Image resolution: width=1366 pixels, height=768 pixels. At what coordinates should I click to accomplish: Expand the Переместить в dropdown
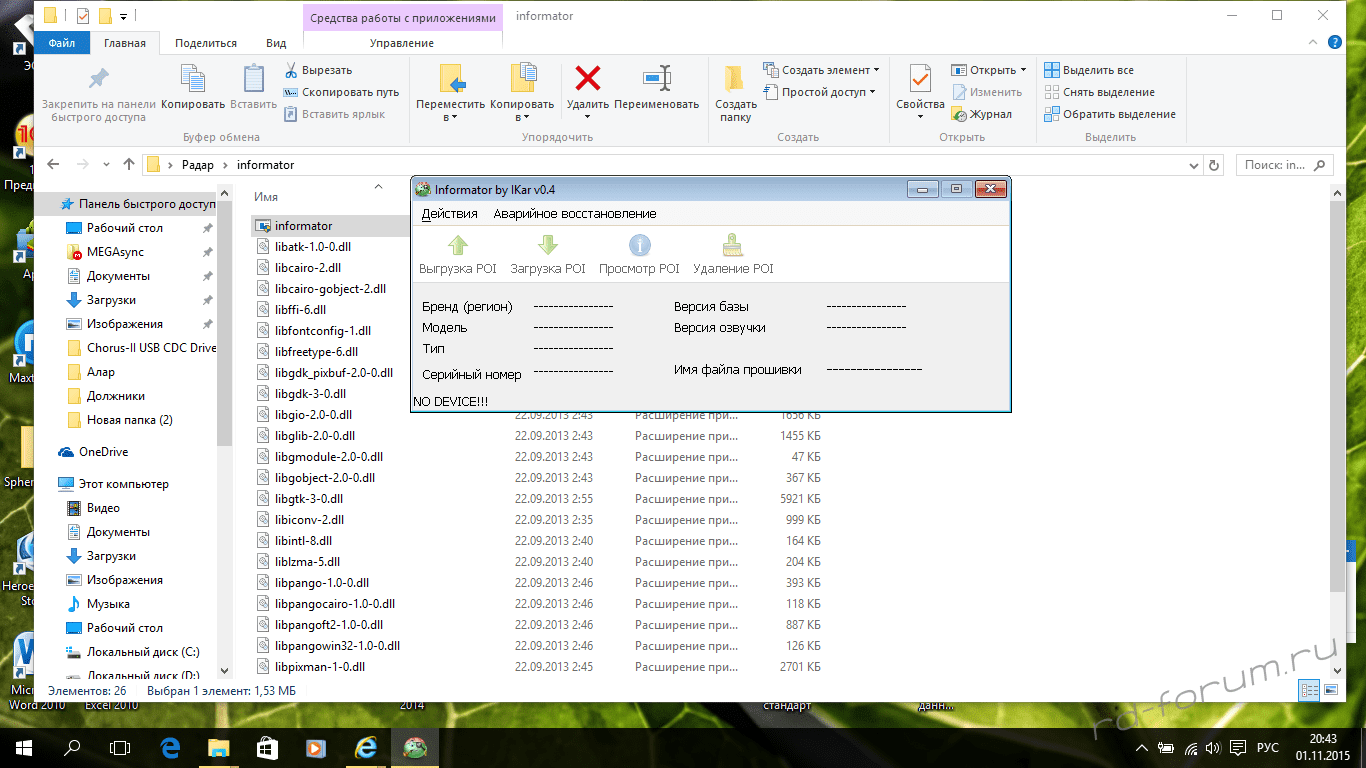tap(450, 117)
